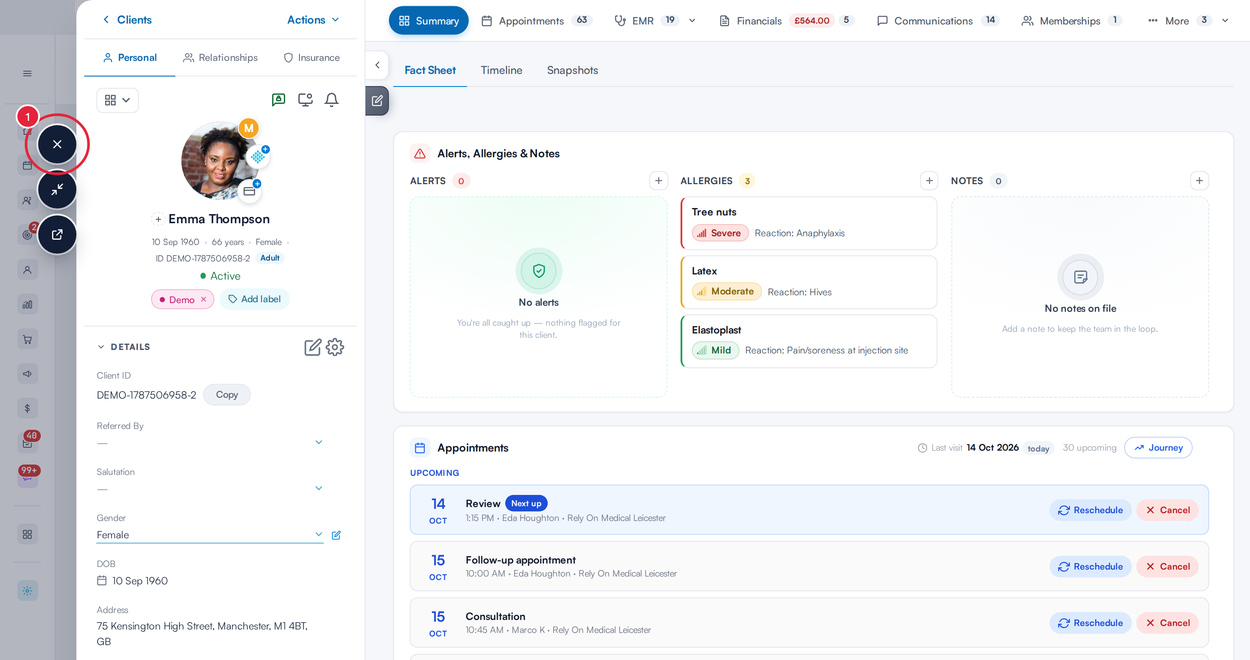Open the Salutation dropdown
Screen dimensions: 1250x660
(x=210, y=488)
